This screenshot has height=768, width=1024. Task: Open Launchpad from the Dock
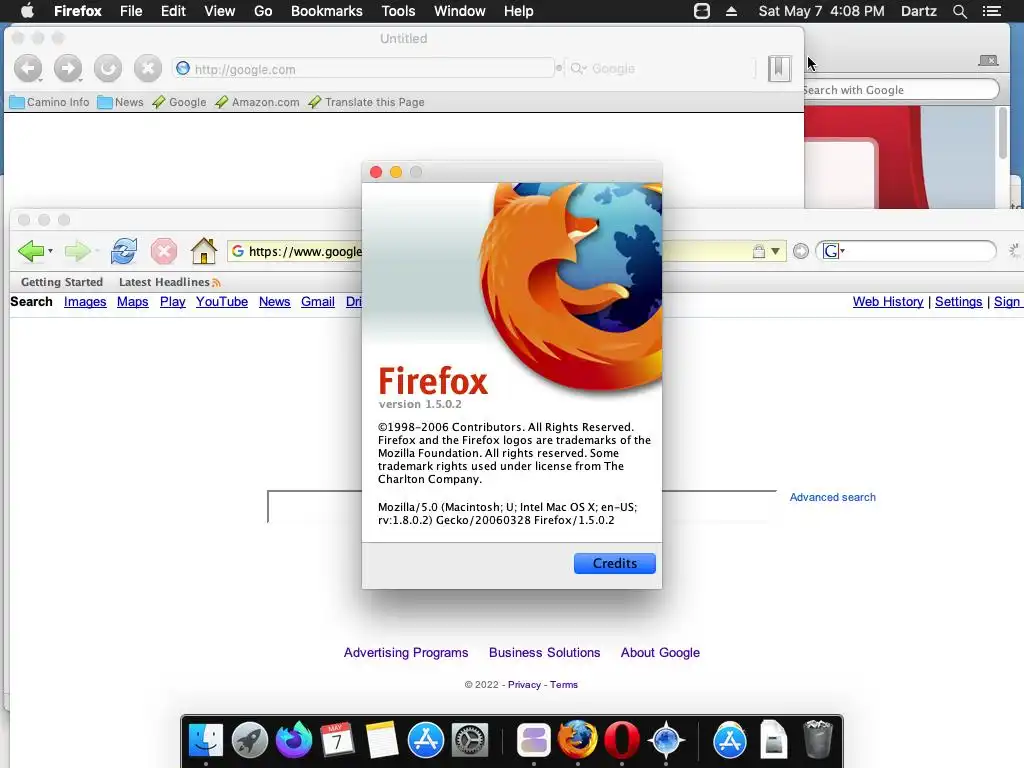point(249,741)
